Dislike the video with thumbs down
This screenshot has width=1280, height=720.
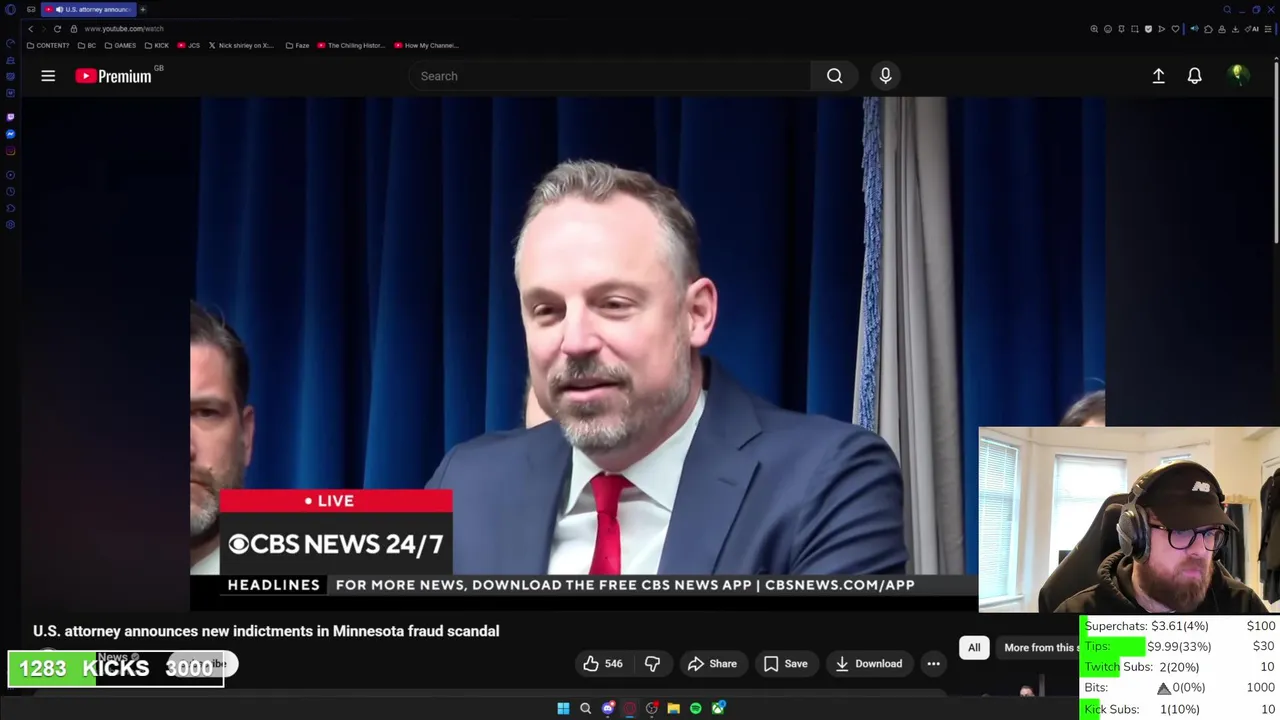click(652, 664)
